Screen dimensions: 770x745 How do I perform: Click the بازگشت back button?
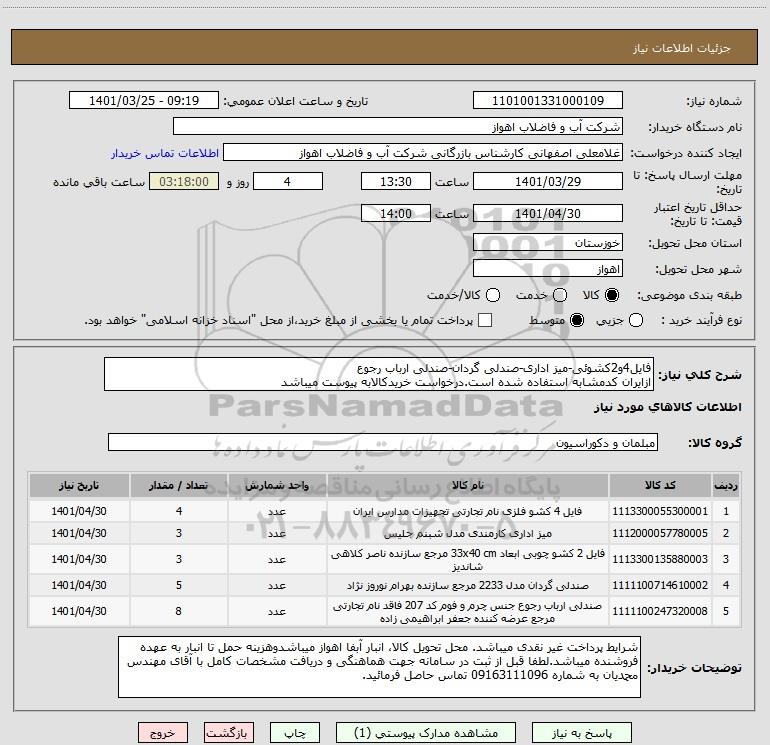point(229,733)
